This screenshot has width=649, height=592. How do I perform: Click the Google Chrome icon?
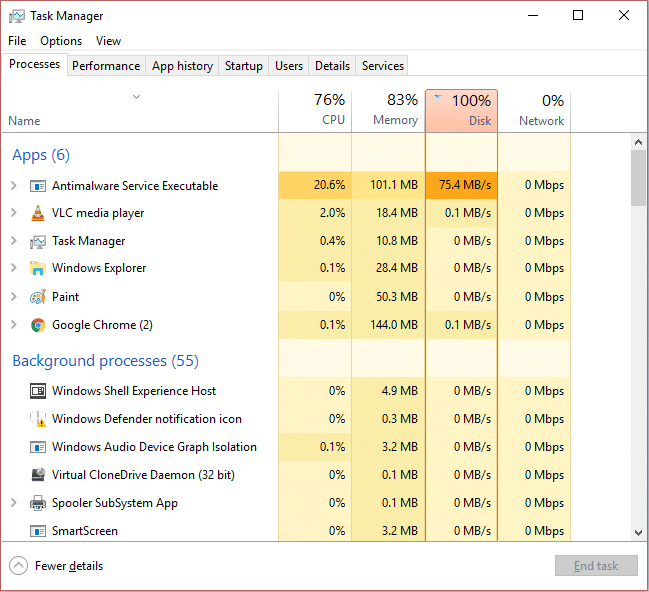38,325
